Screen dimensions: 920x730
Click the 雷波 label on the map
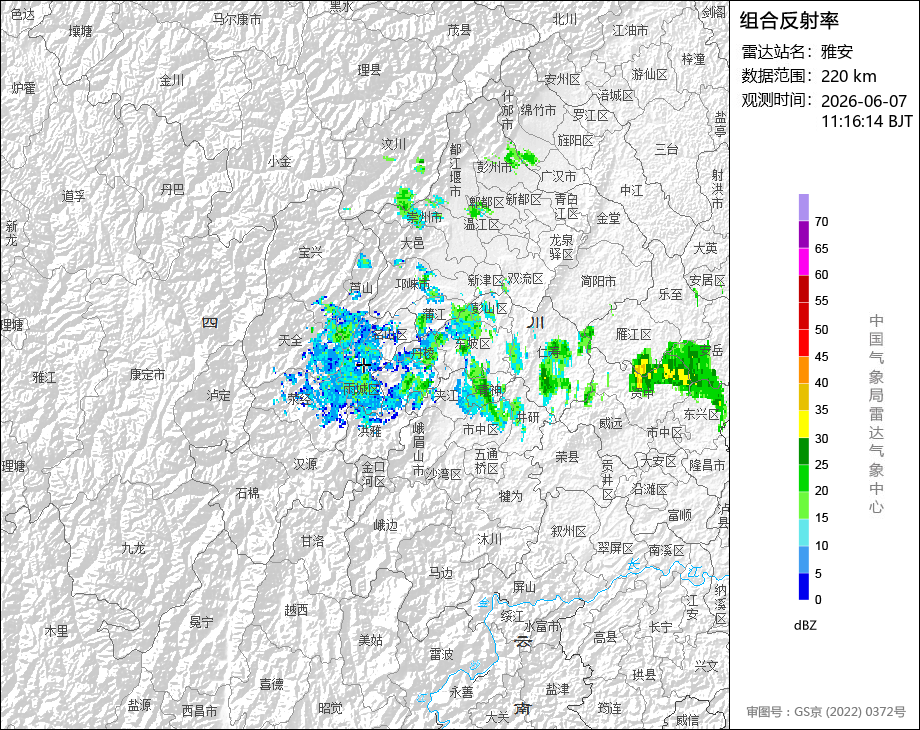pyautogui.click(x=441, y=654)
